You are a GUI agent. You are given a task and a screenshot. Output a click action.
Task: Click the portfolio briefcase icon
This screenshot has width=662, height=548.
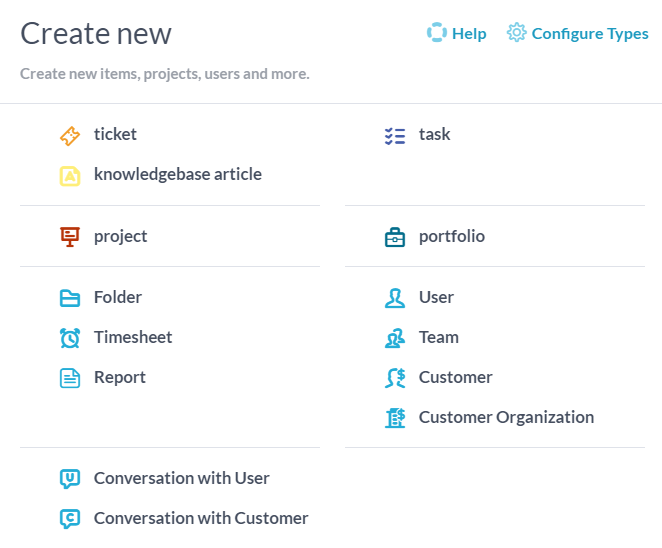pos(394,237)
